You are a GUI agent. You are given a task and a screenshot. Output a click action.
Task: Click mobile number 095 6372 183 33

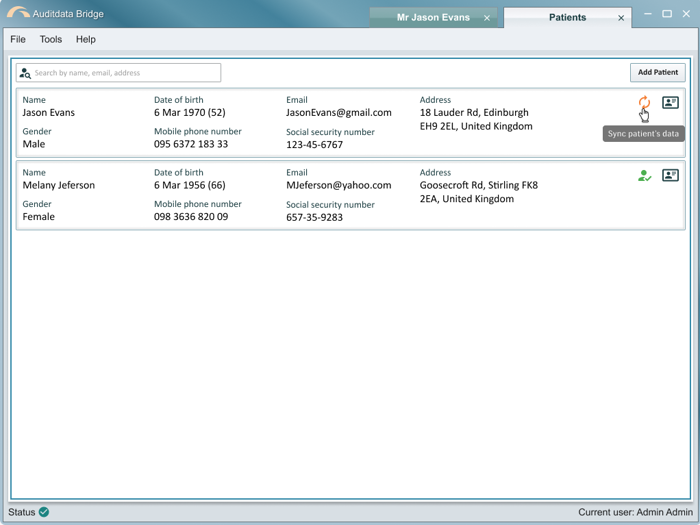191,144
